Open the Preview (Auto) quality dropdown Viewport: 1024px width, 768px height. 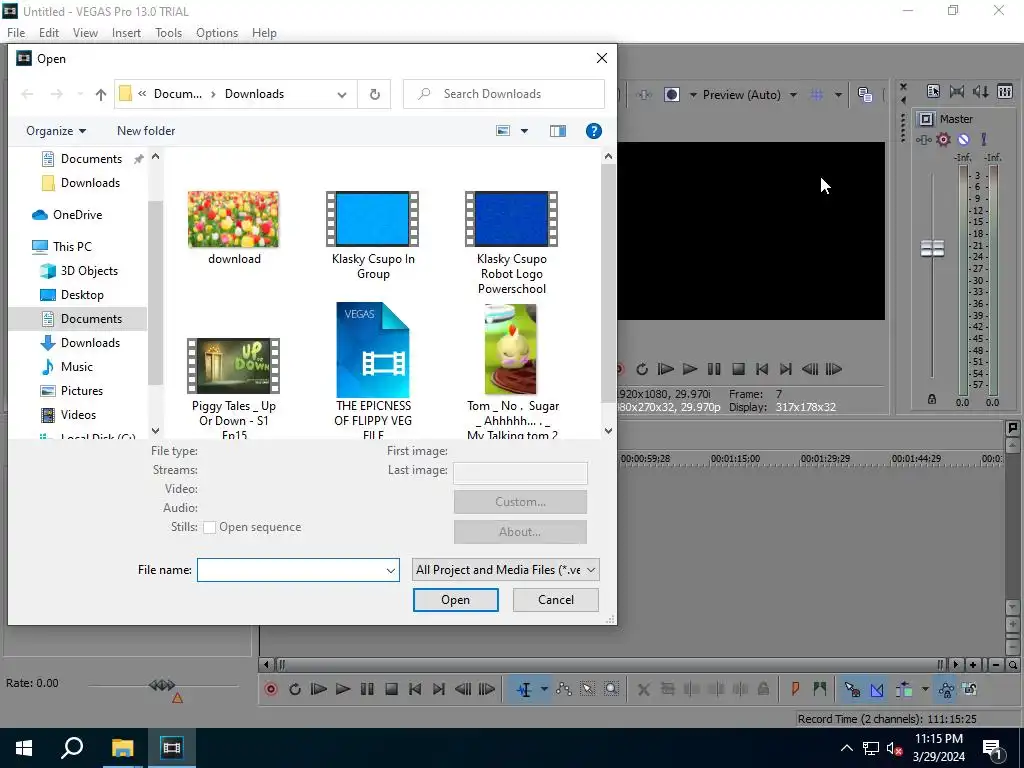(x=793, y=95)
